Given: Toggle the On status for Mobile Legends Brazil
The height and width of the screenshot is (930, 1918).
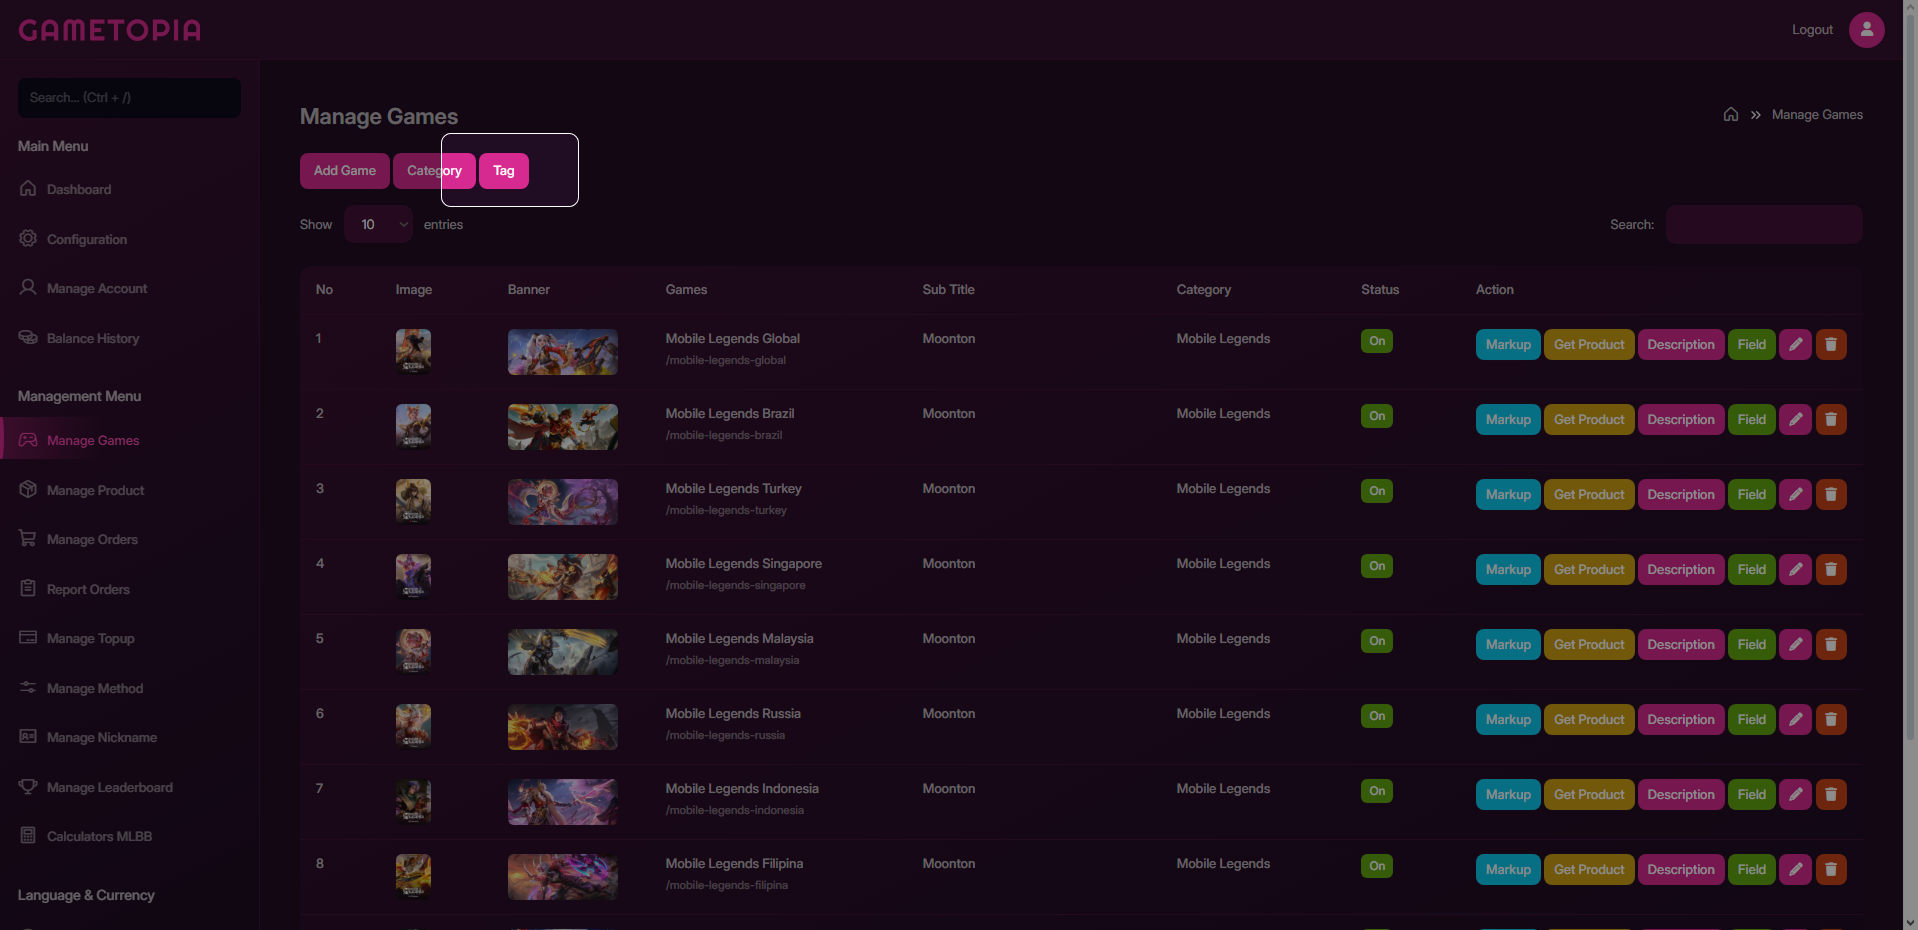Looking at the screenshot, I should pos(1377,416).
